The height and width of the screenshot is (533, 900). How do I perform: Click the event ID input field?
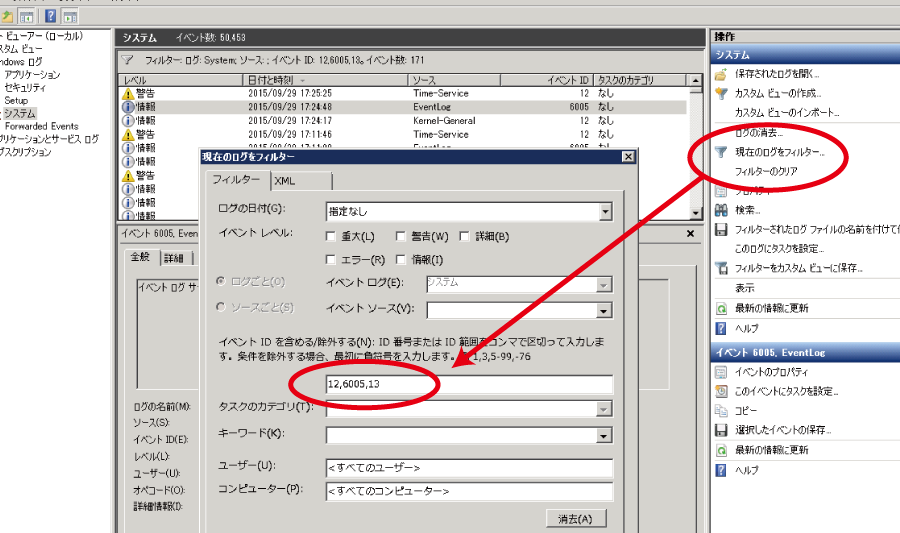coord(469,384)
